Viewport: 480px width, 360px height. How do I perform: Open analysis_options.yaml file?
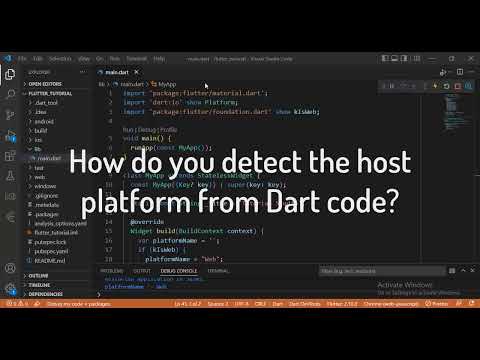(x=60, y=223)
